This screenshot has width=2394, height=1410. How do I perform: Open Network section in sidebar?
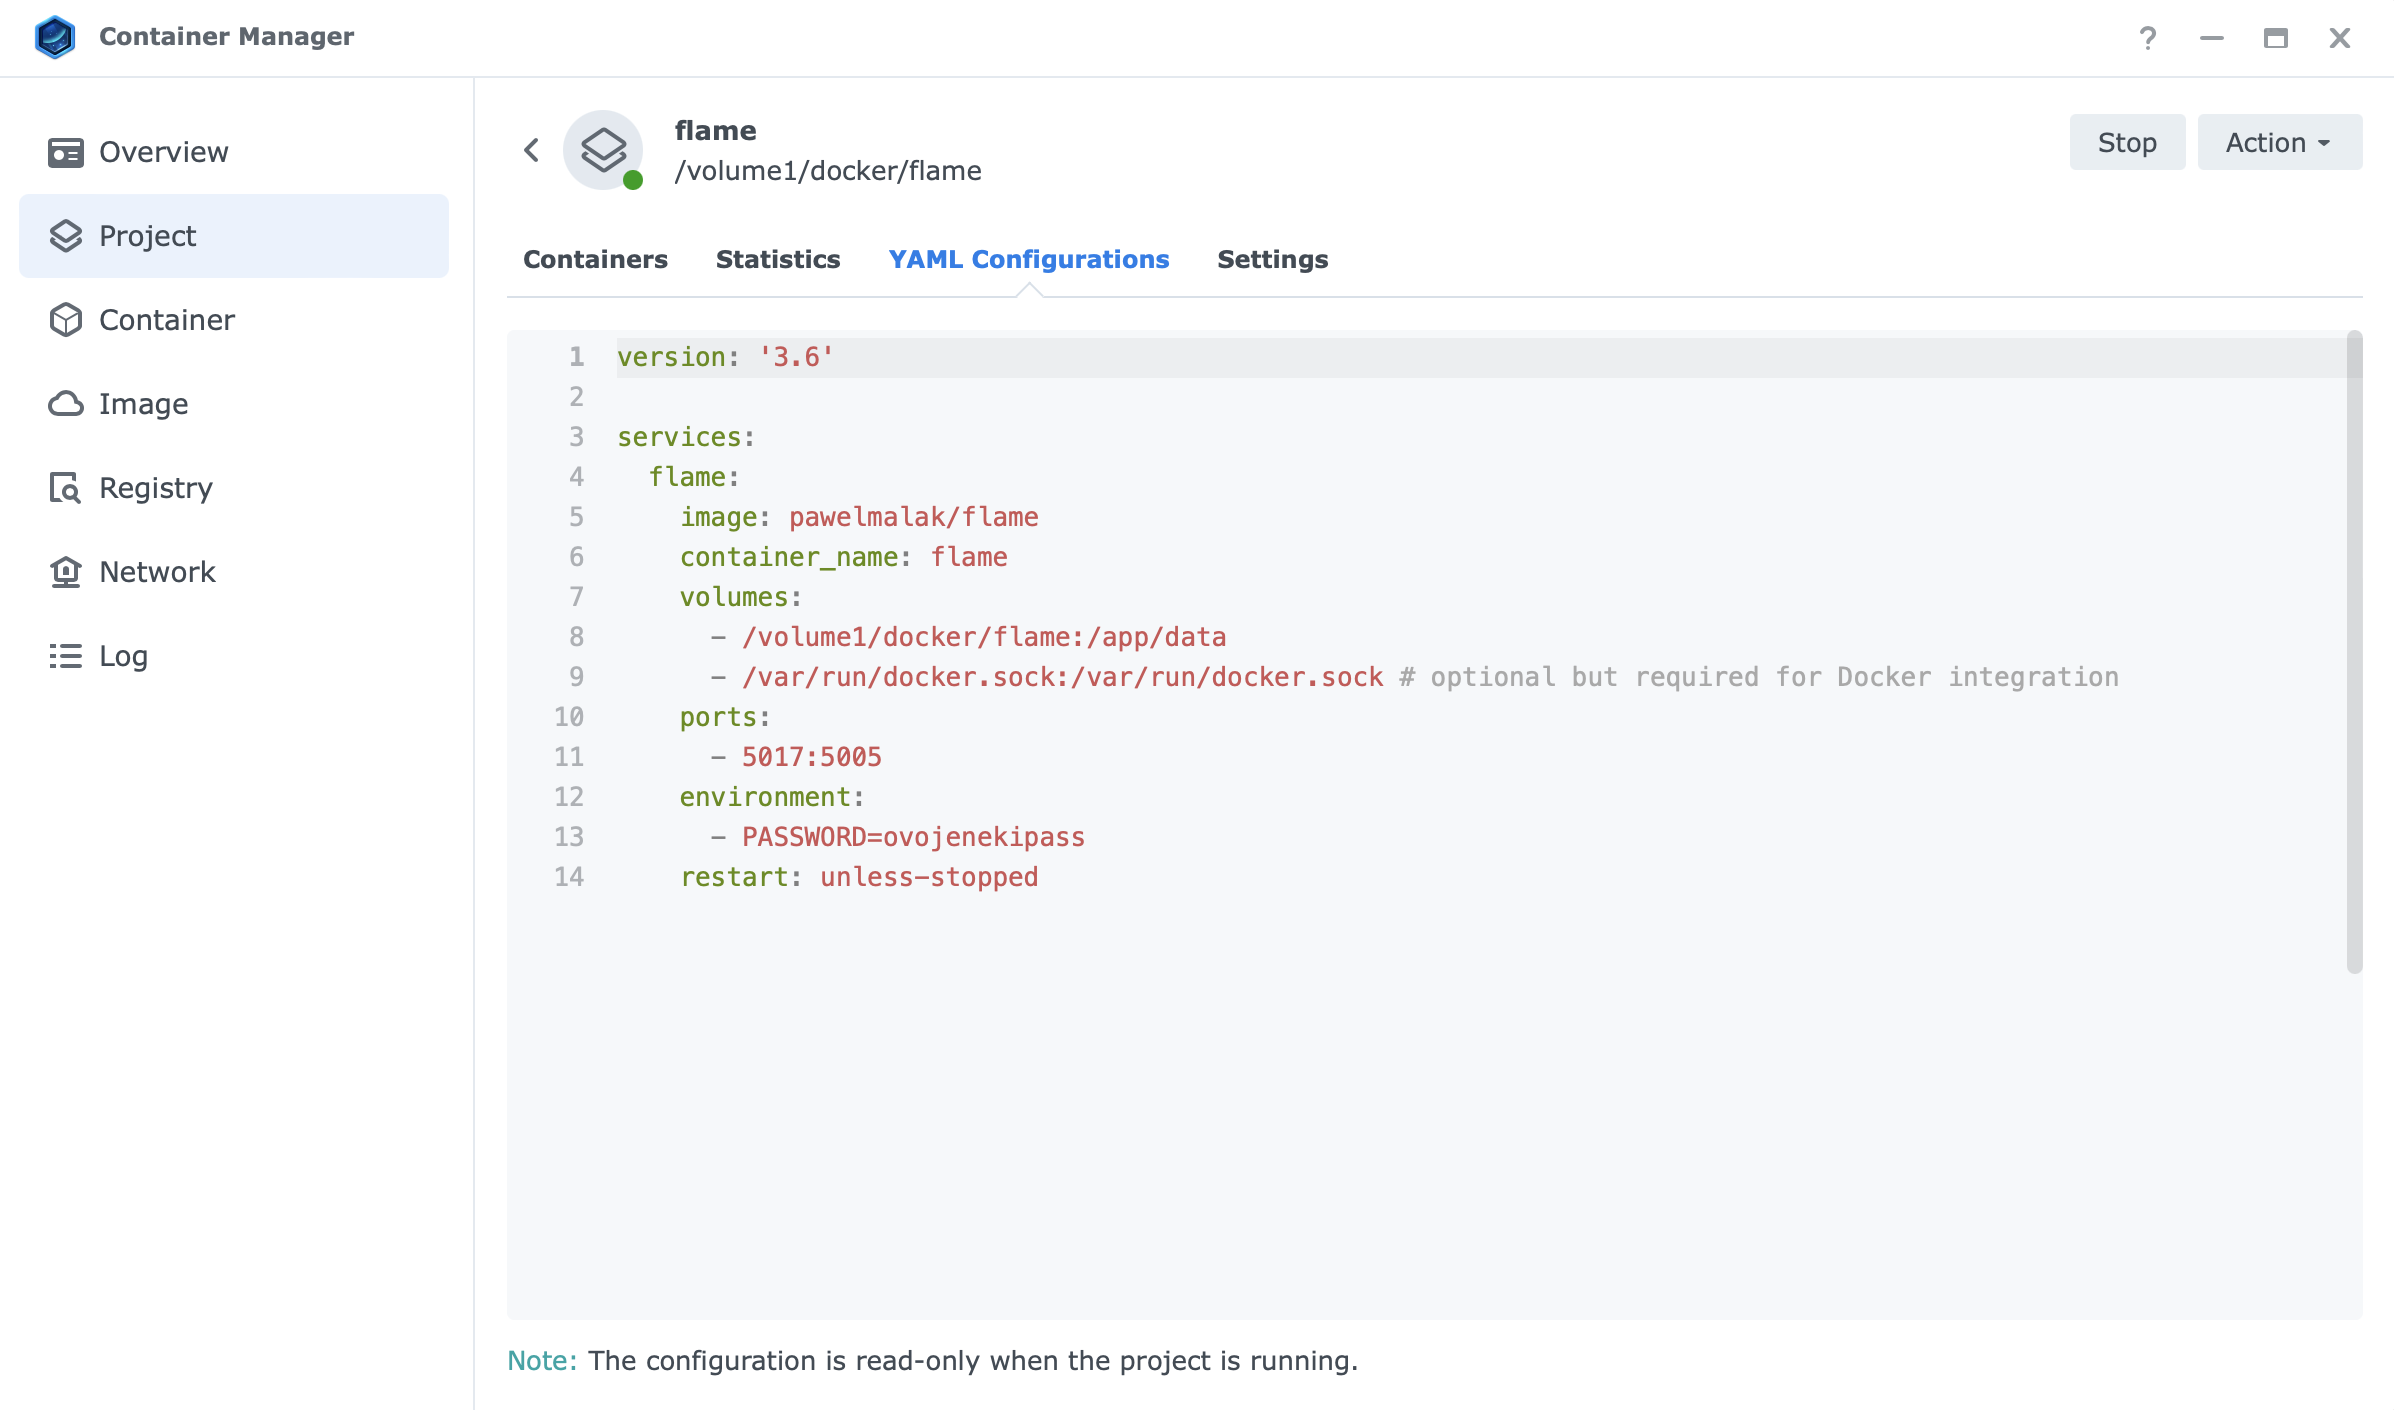[234, 572]
